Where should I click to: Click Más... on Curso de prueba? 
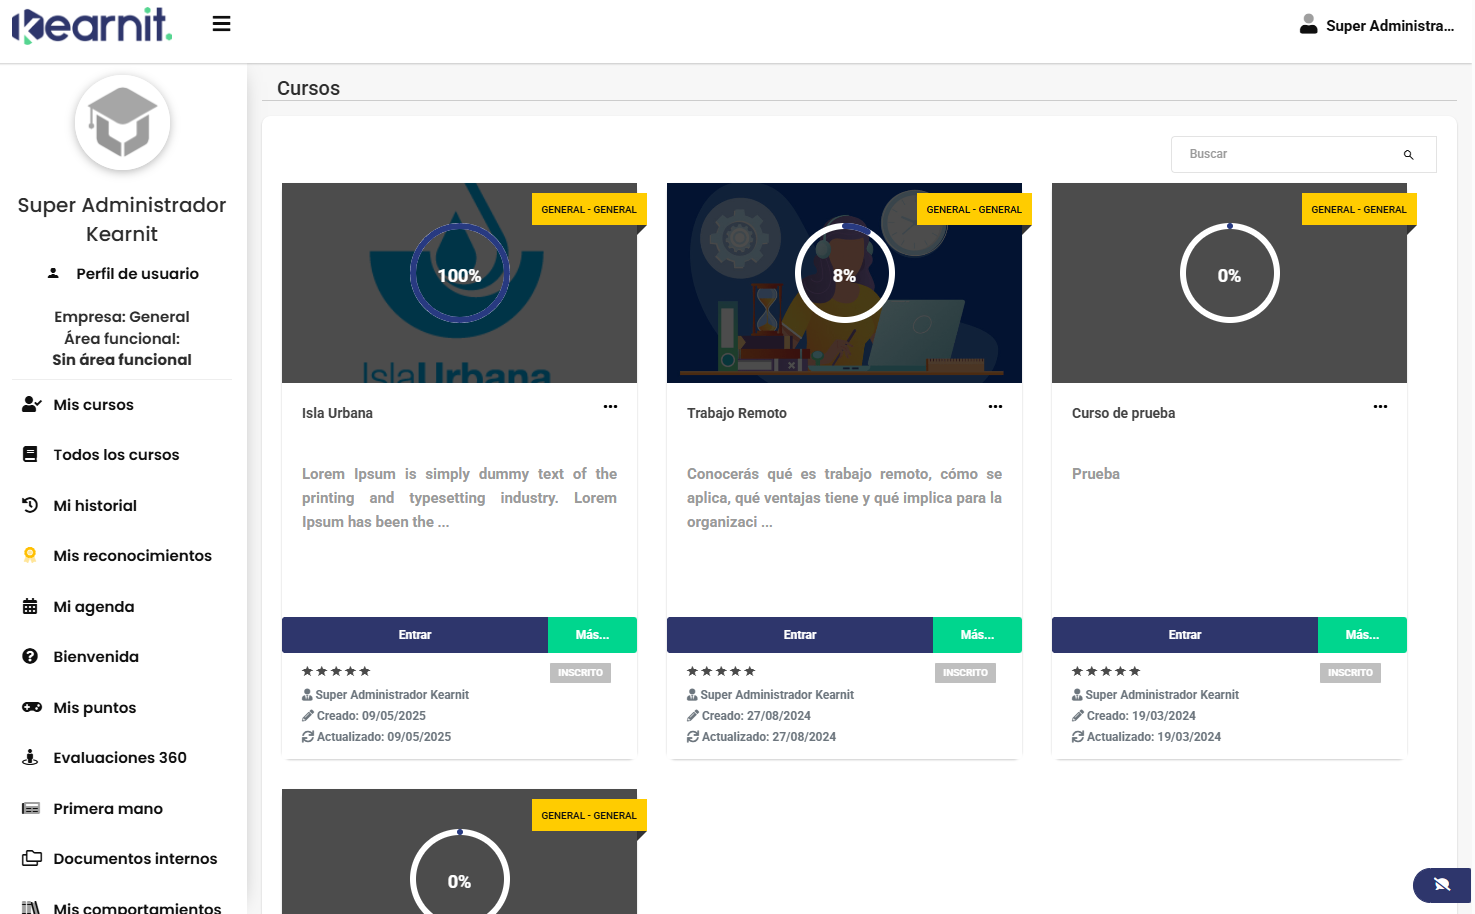pyautogui.click(x=1362, y=635)
